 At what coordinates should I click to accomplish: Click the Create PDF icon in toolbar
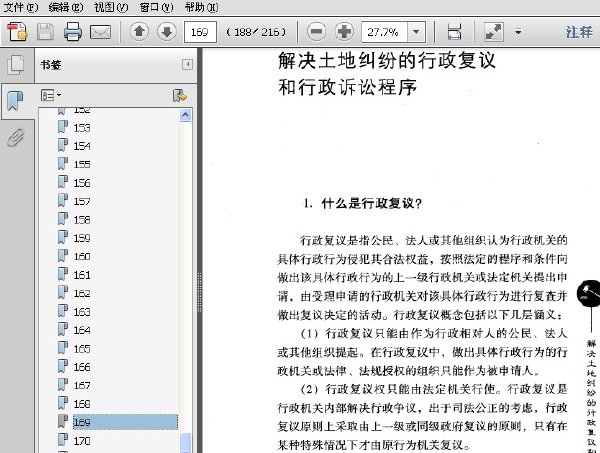click(17, 31)
